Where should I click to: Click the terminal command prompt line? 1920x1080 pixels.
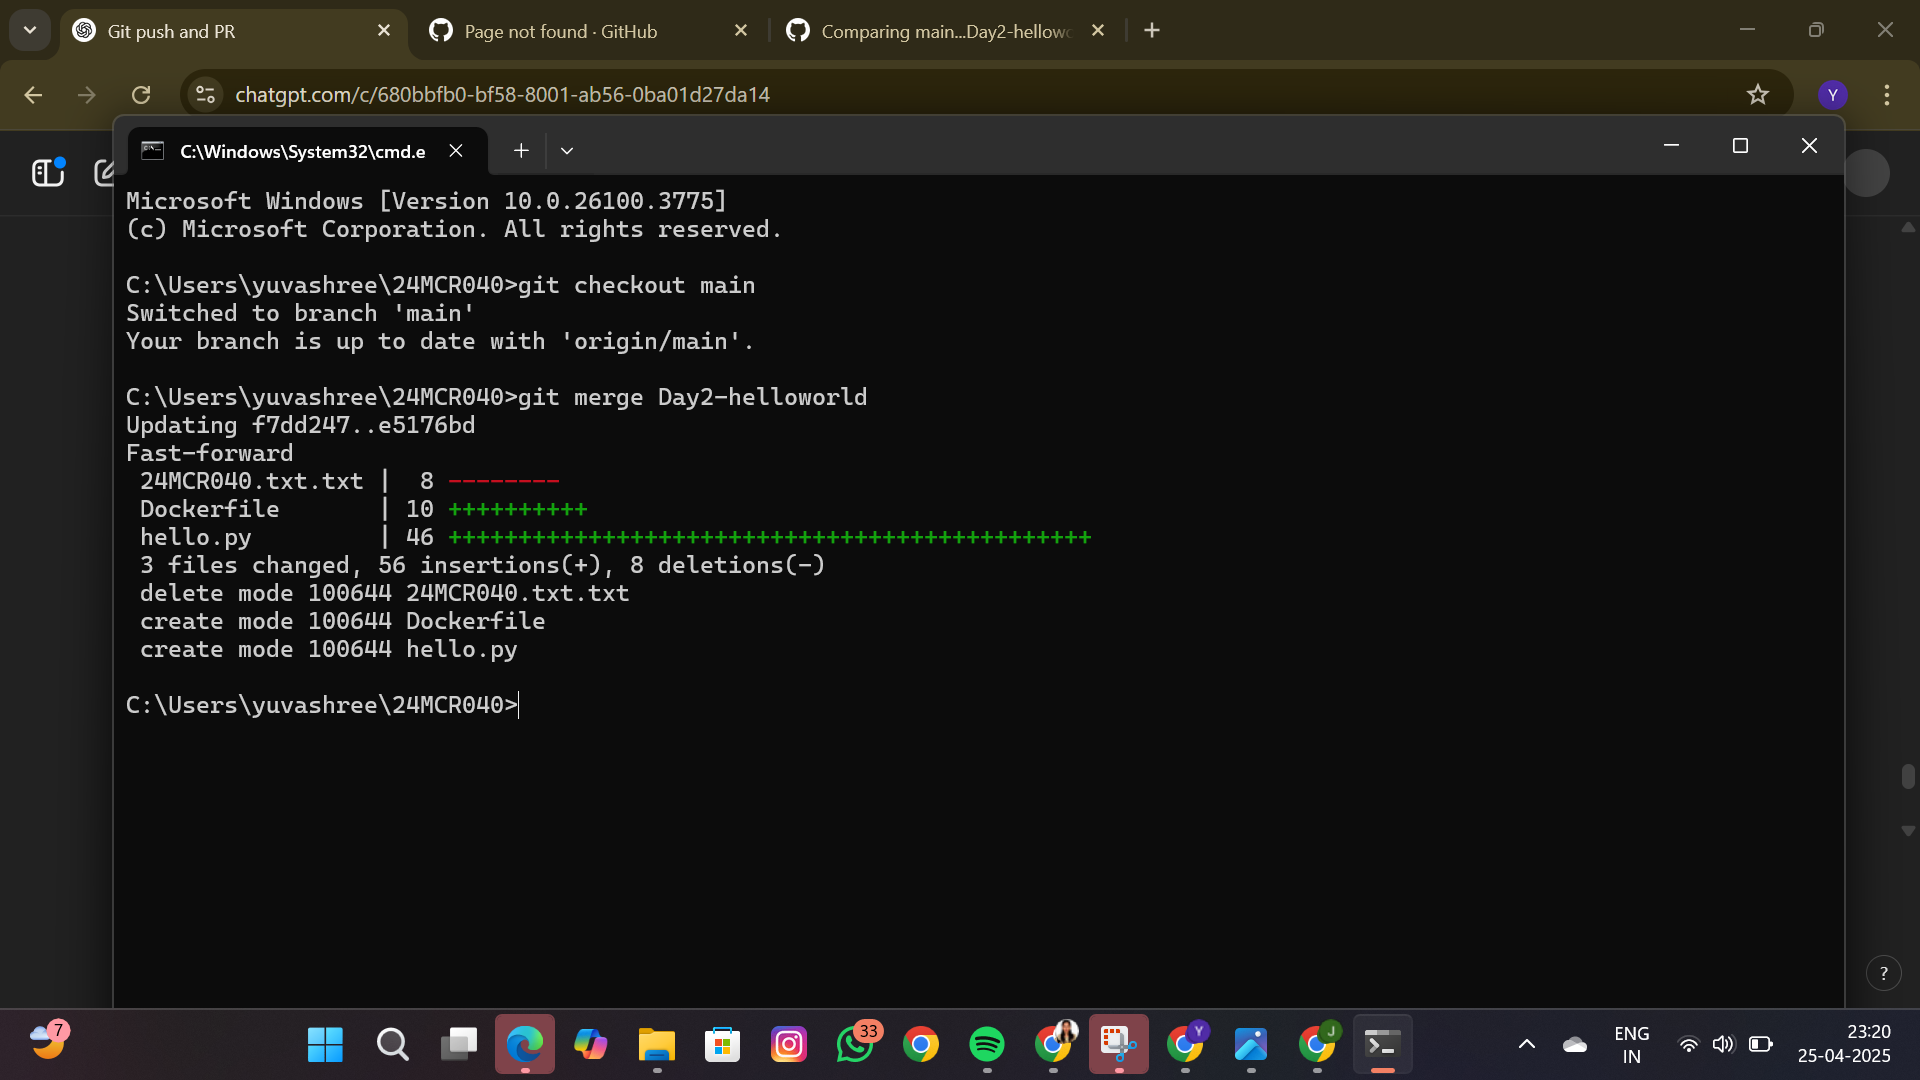tap(322, 705)
